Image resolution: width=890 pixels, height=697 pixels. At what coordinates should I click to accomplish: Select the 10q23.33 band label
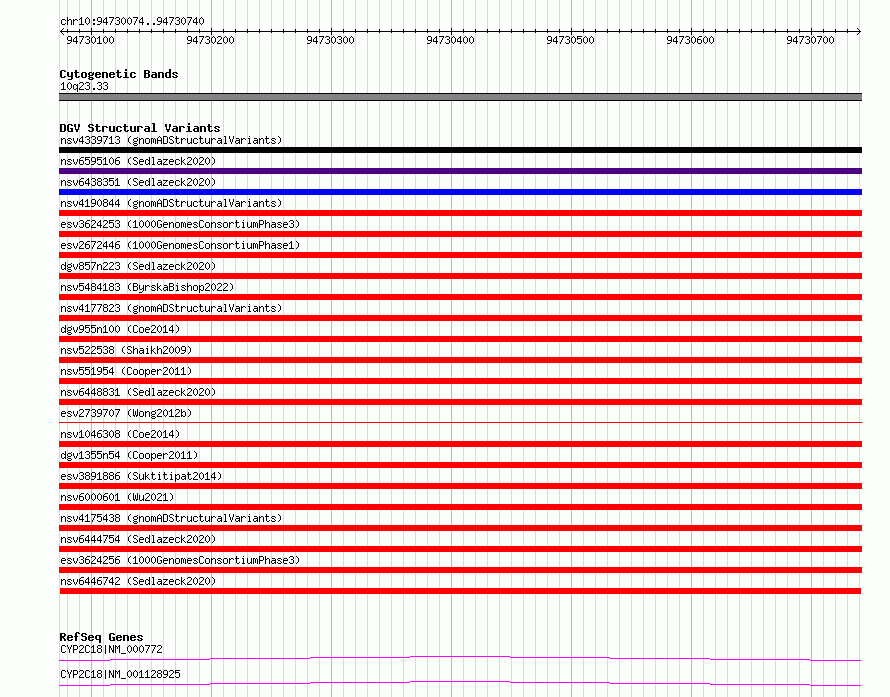click(x=84, y=86)
